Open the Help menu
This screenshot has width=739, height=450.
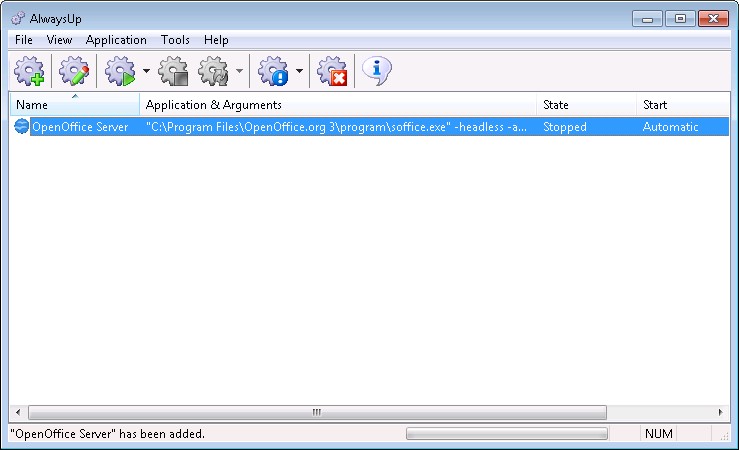216,40
